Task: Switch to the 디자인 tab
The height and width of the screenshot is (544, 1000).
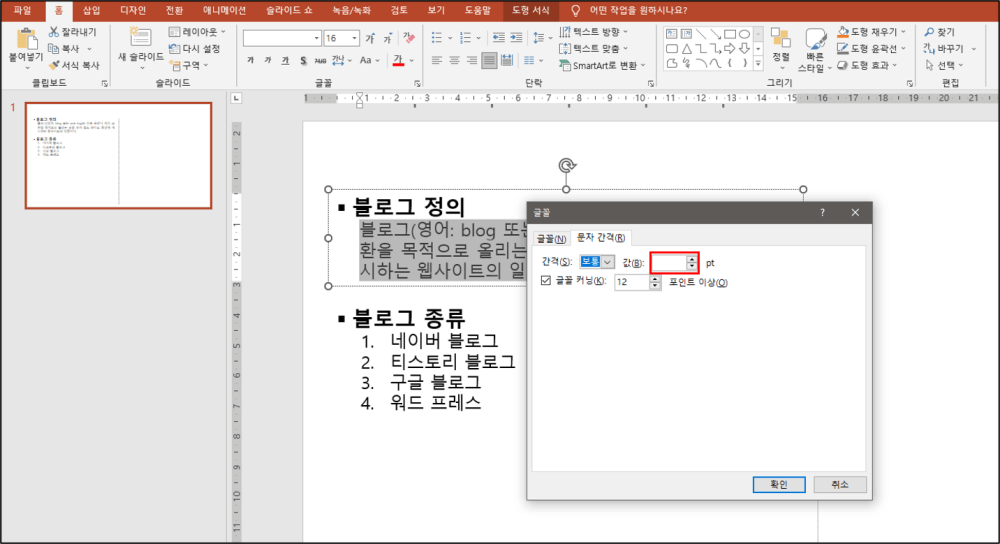Action: tap(133, 10)
